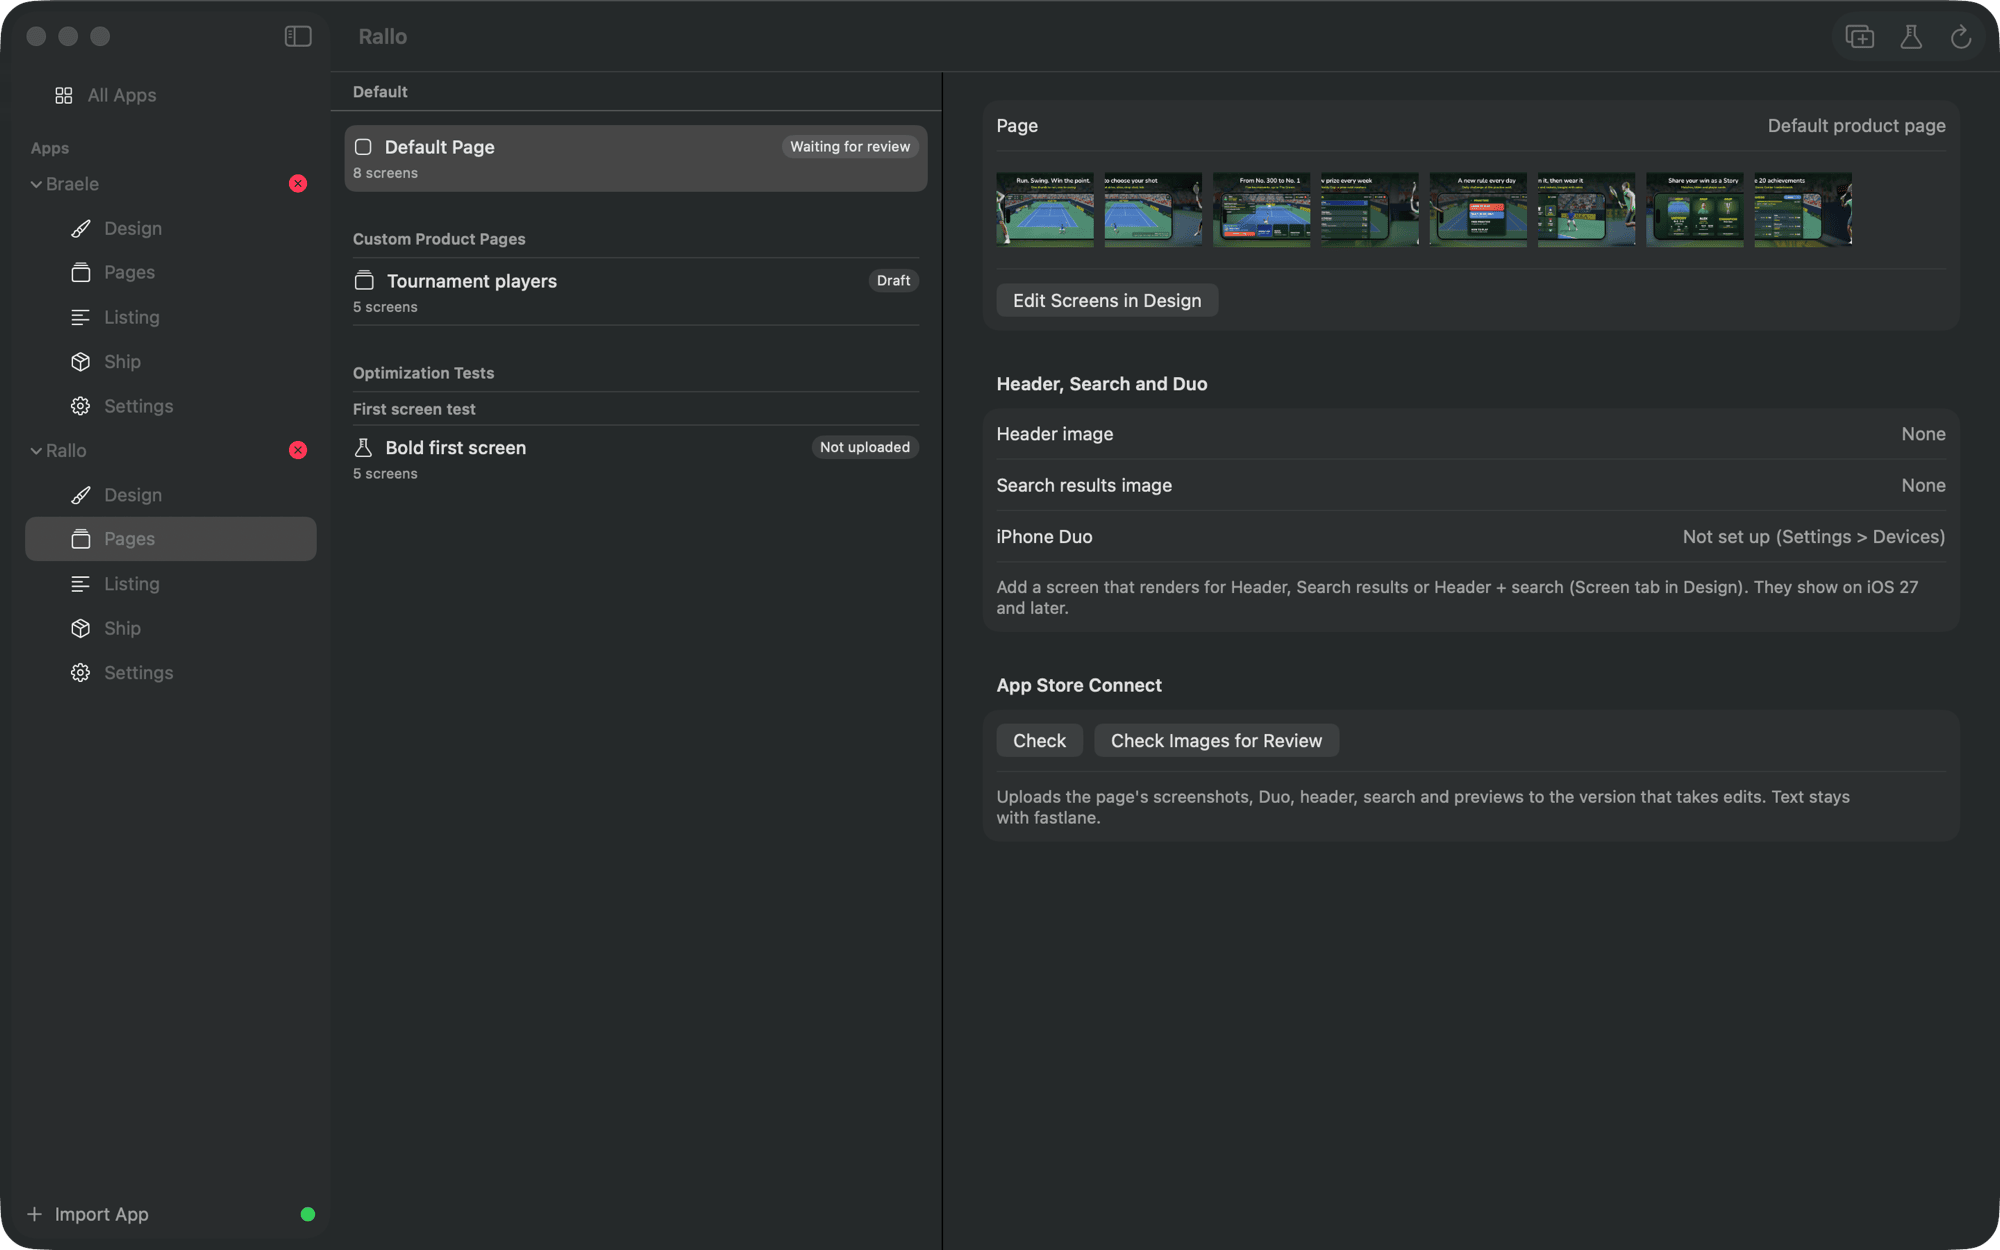Open Ship under Braele
The height and width of the screenshot is (1250, 2000).
point(171,361)
